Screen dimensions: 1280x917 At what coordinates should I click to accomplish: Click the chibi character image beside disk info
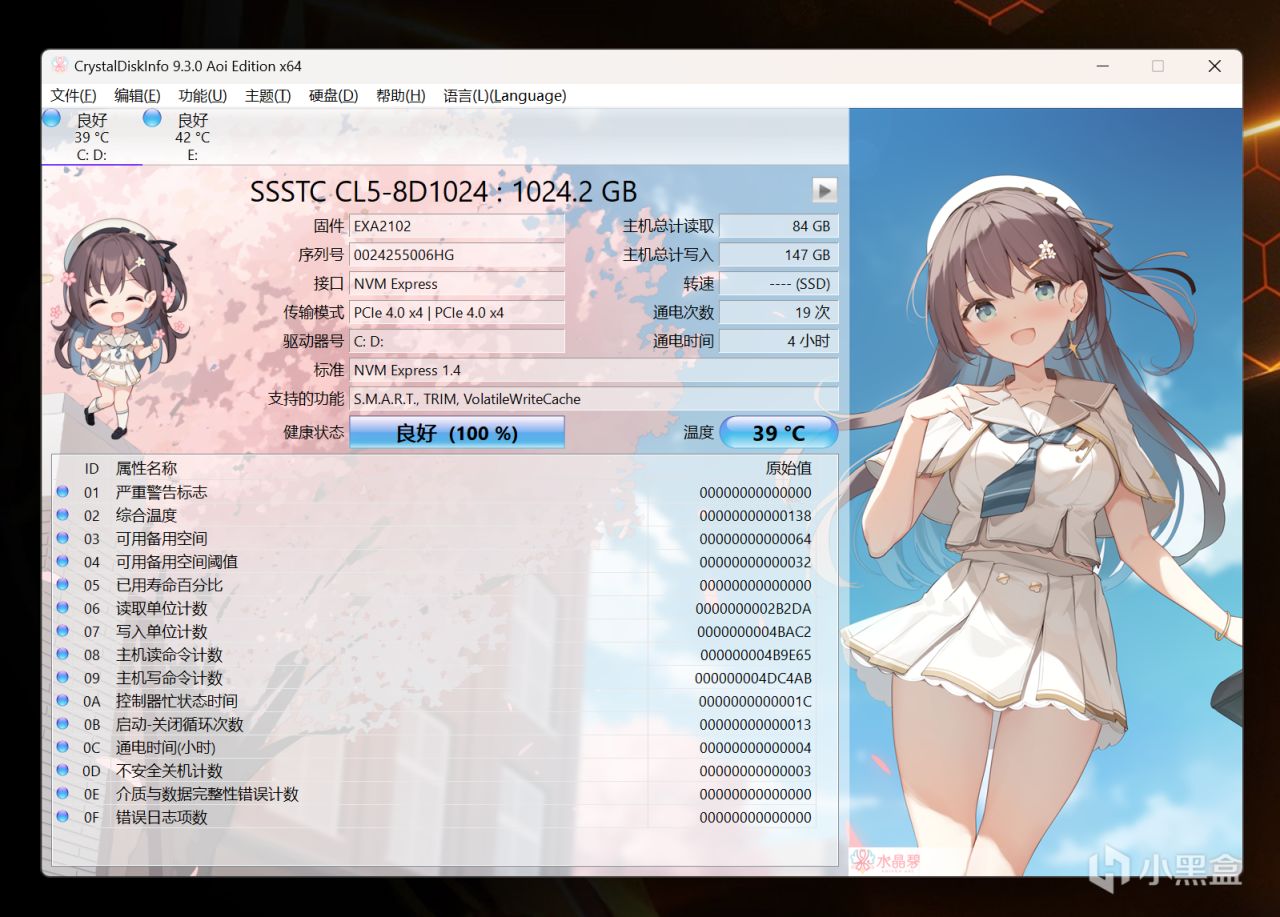click(118, 330)
